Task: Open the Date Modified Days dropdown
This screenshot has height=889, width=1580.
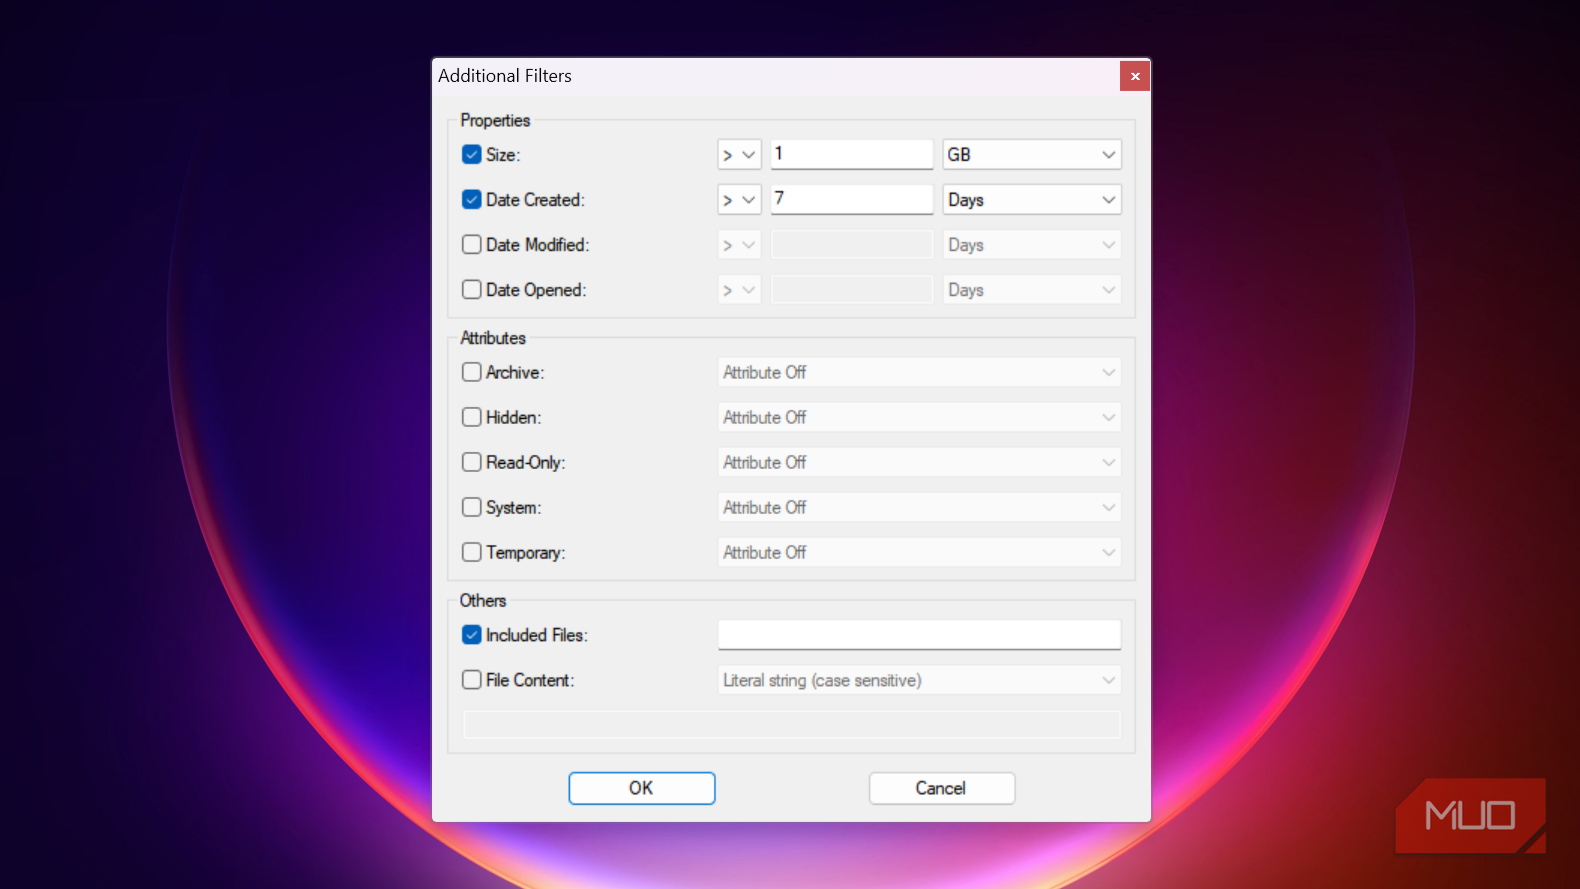Action: 1032,245
